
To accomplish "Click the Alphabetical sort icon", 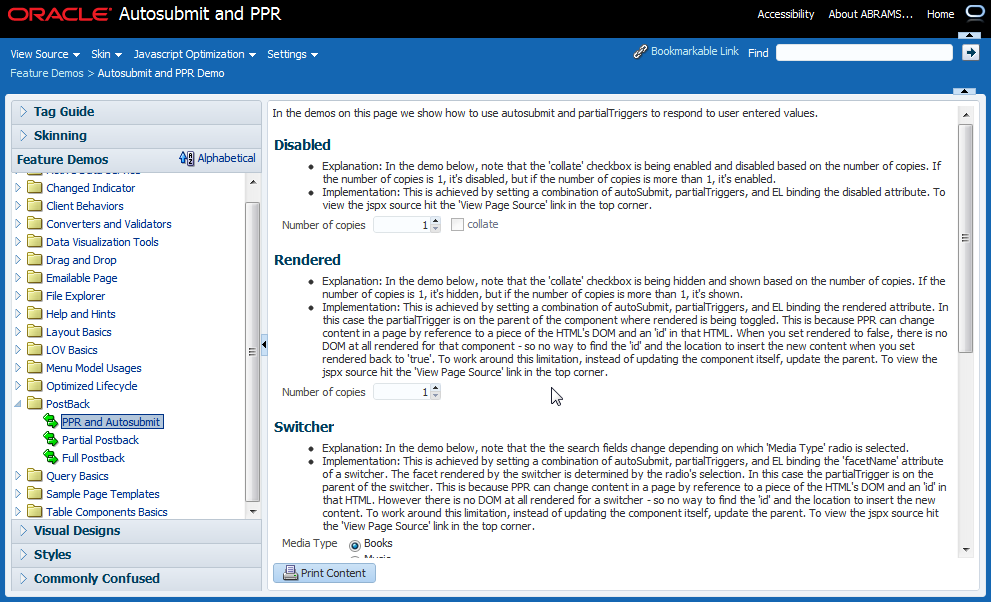I will (186, 159).
